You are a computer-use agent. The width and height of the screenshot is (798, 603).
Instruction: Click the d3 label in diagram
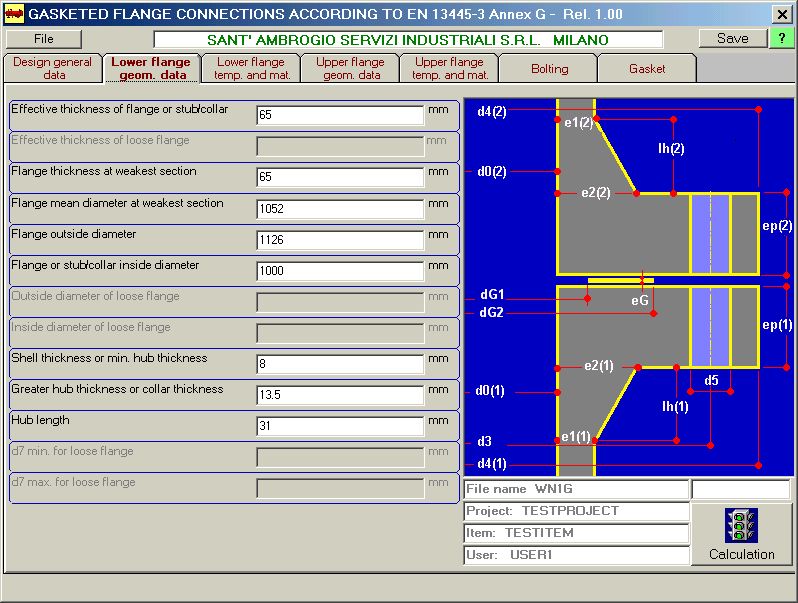click(x=484, y=441)
